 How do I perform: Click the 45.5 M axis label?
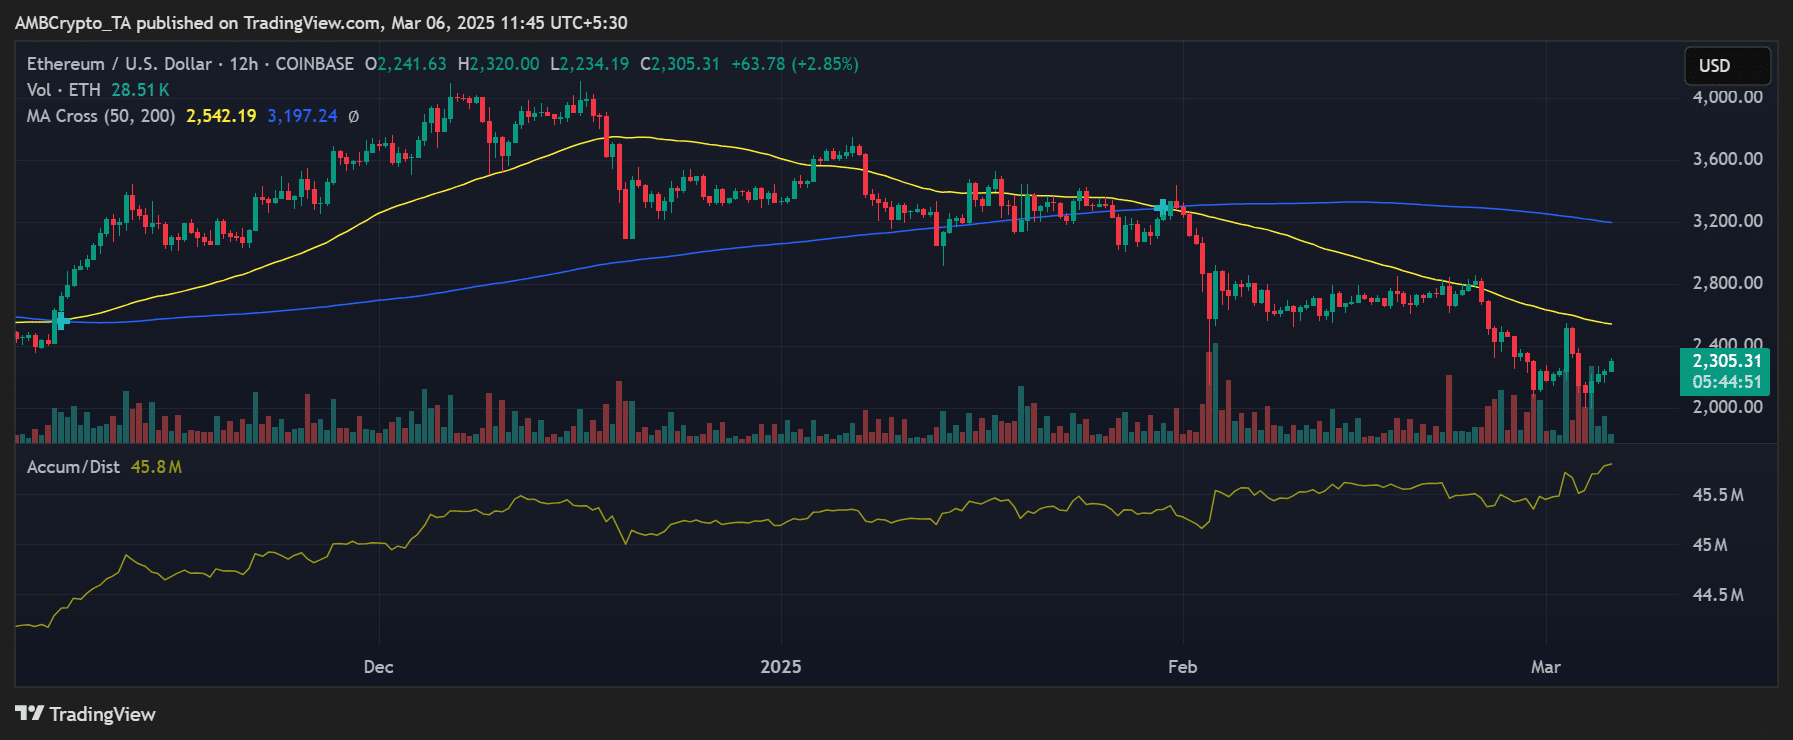[1718, 495]
